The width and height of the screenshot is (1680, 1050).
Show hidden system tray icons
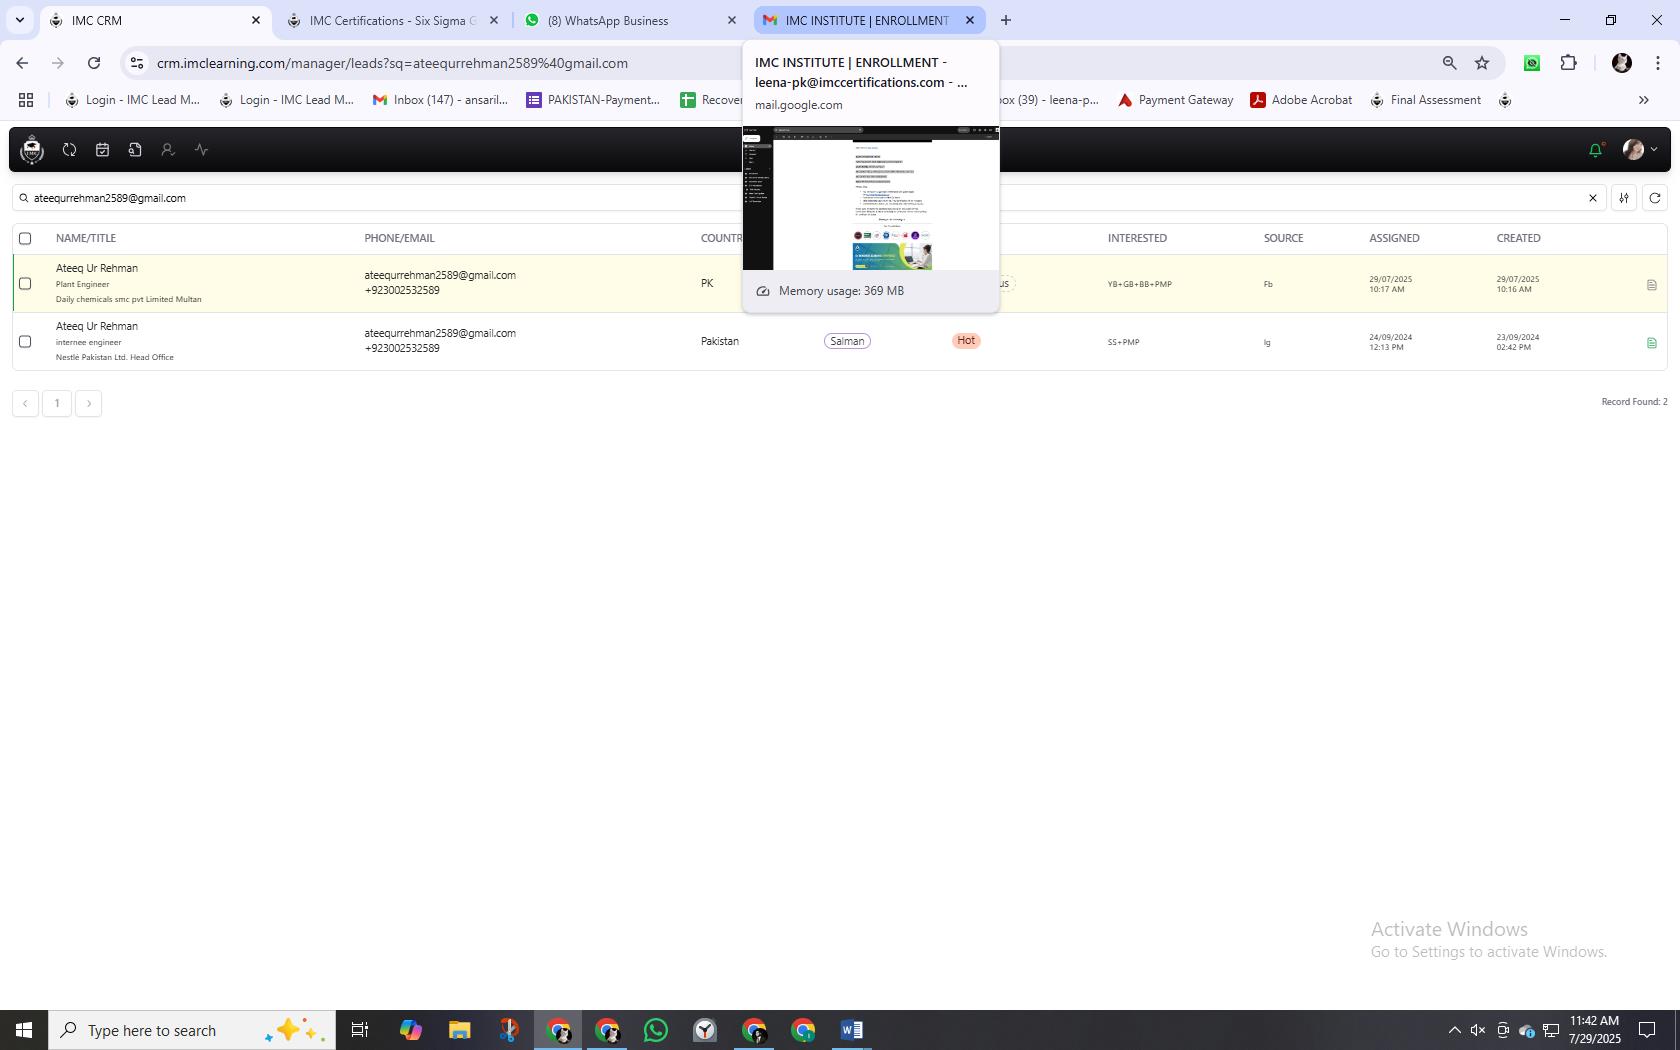(x=1454, y=1030)
